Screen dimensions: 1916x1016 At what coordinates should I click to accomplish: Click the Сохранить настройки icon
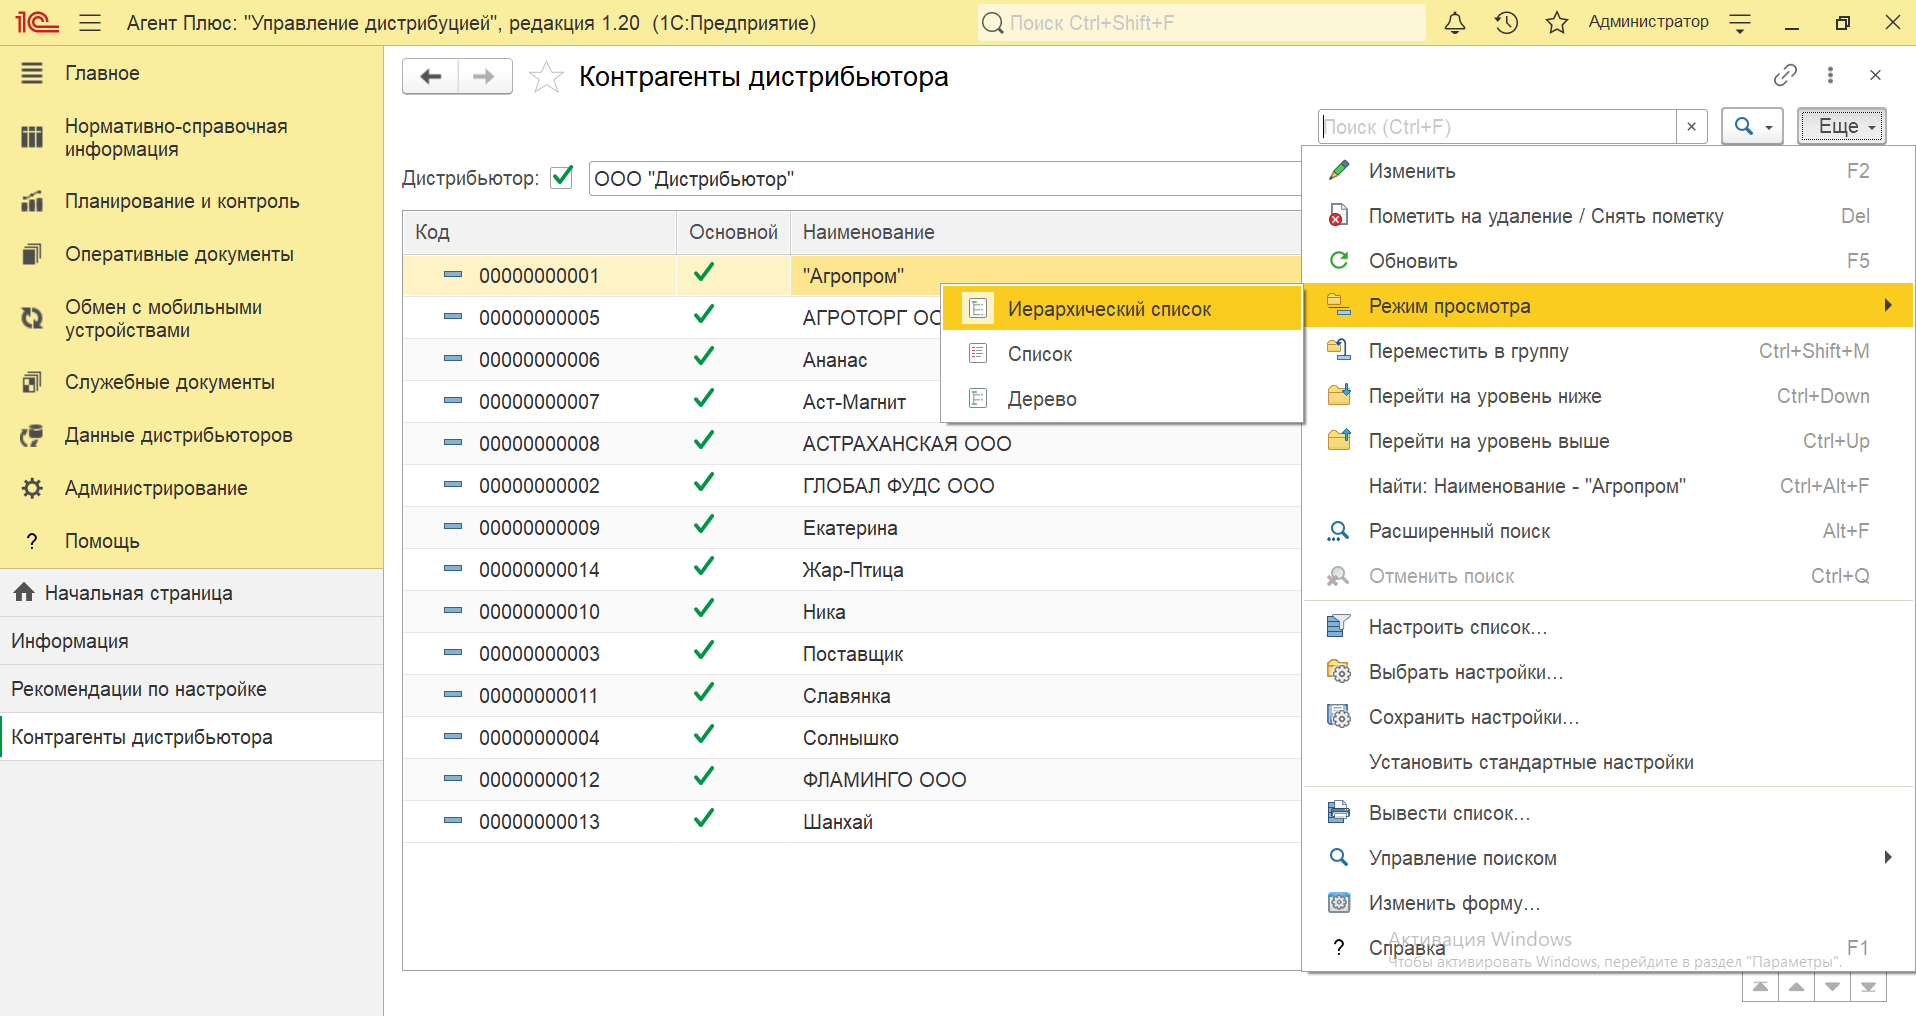click(1338, 717)
